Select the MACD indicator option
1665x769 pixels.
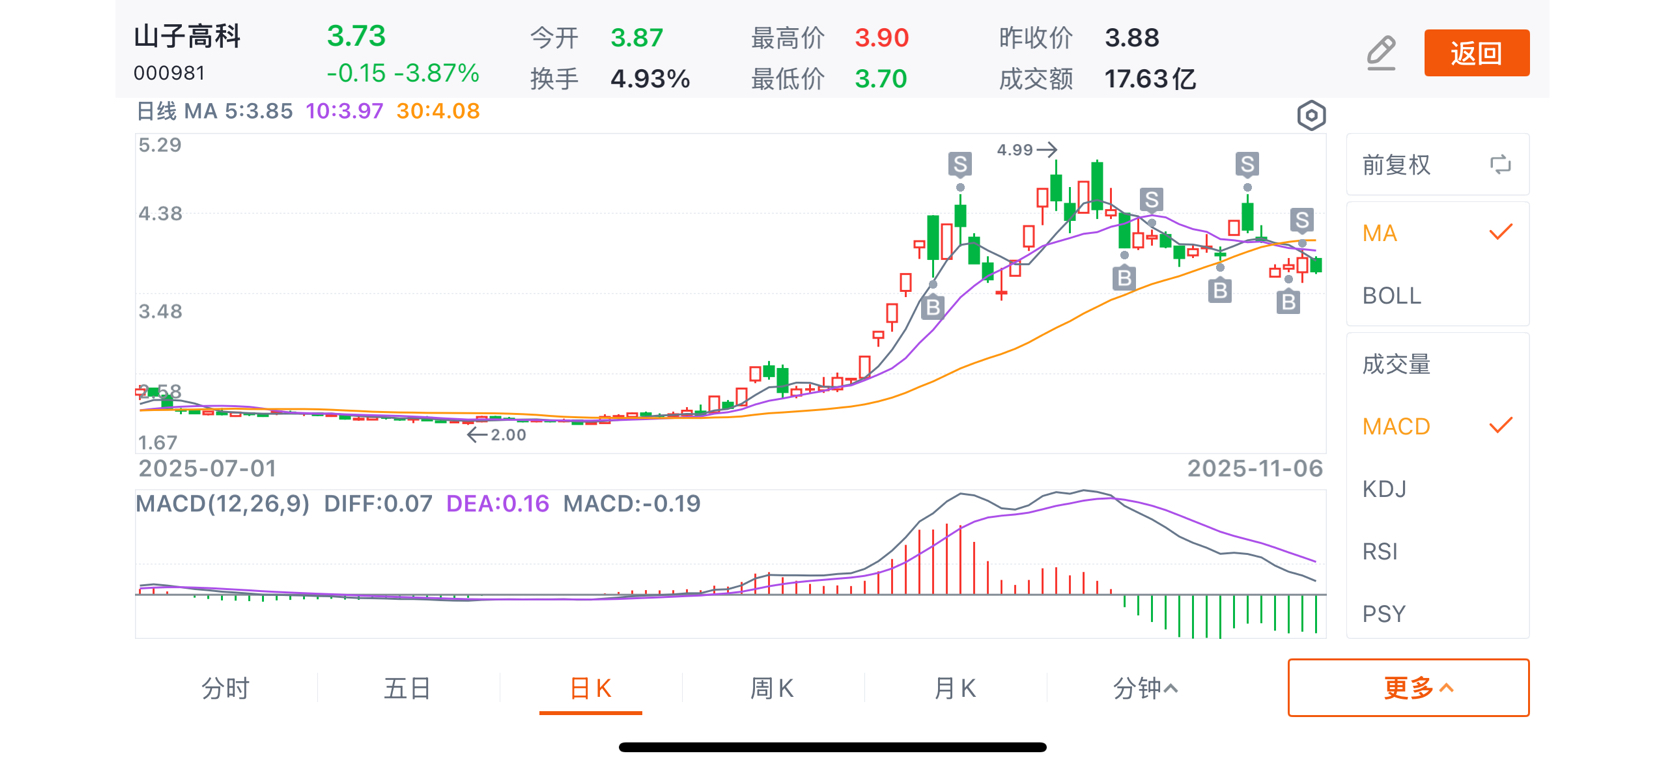point(1437,427)
